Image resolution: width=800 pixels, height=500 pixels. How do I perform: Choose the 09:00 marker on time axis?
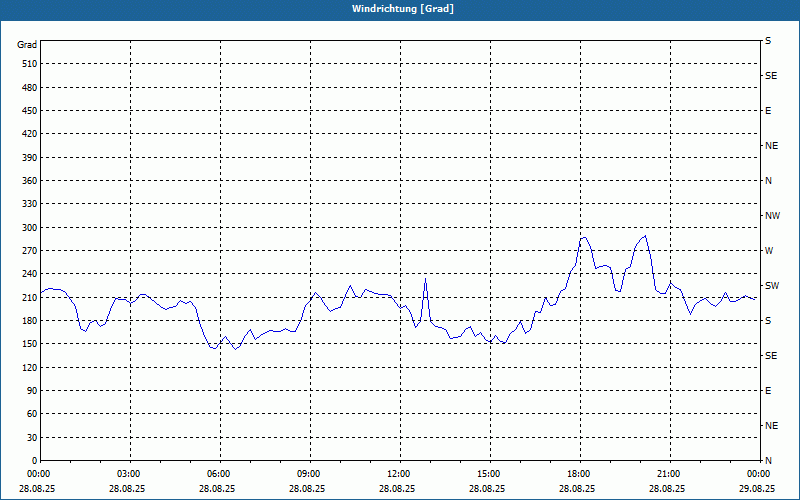tap(309, 474)
